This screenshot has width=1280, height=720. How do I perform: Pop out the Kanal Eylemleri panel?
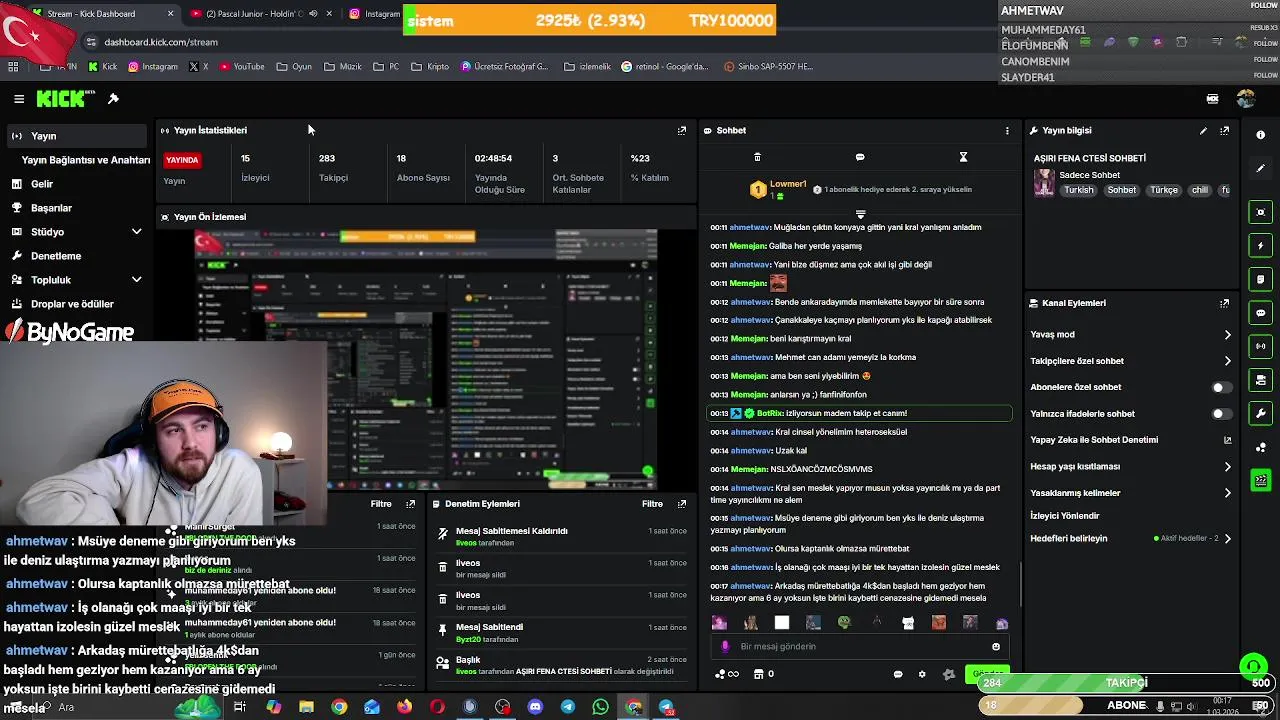(x=1224, y=303)
